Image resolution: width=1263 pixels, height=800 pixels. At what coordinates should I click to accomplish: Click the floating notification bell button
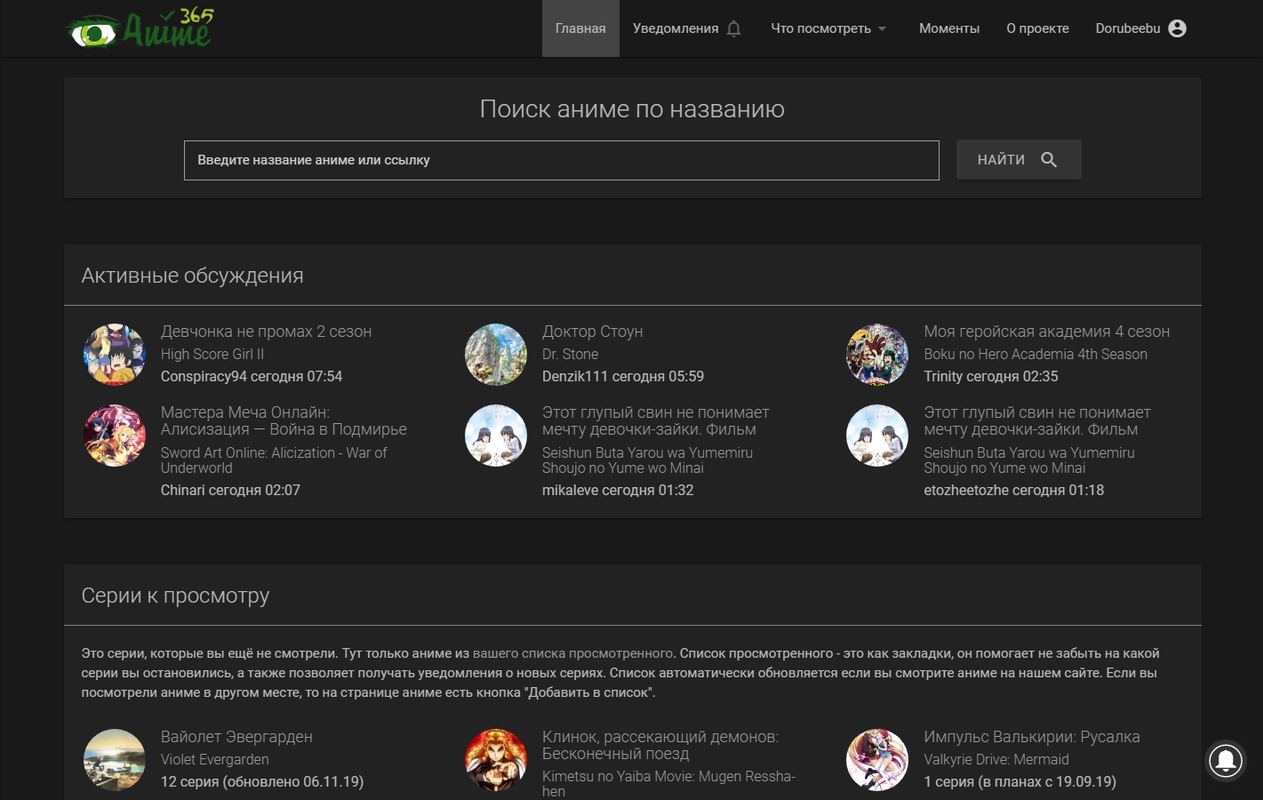click(1226, 760)
